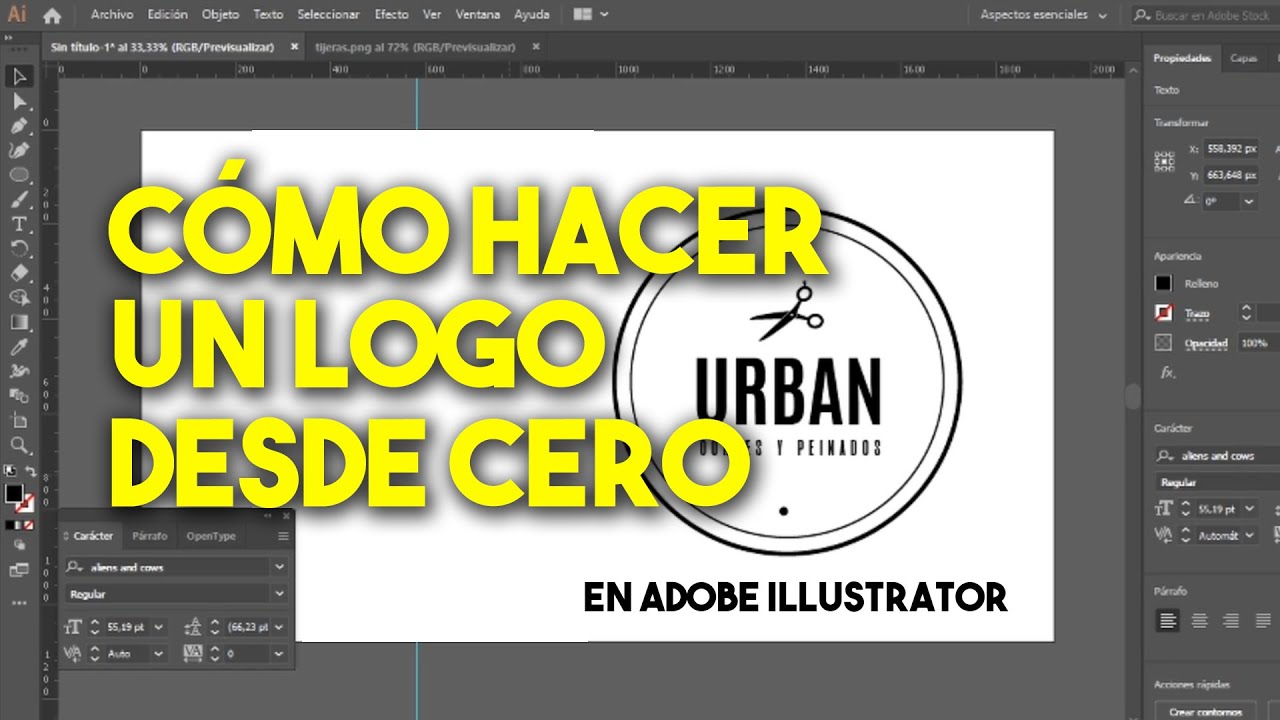
Task: Click the Buscar en Adobe Stock search field
Action: click(1205, 15)
